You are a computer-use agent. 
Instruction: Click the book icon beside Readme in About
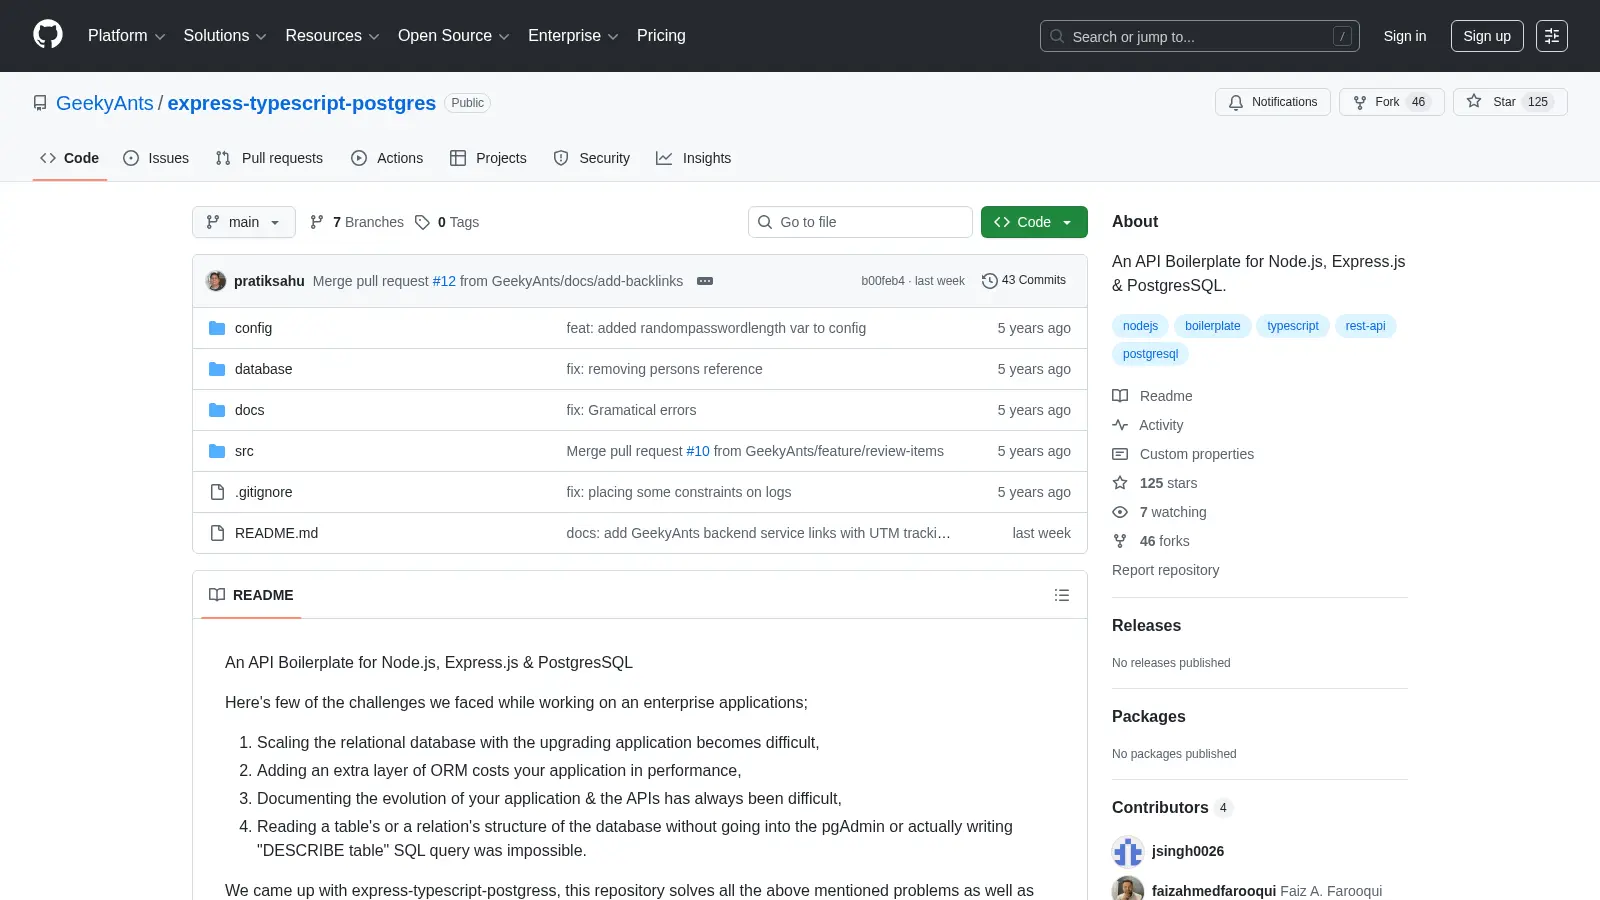1120,396
